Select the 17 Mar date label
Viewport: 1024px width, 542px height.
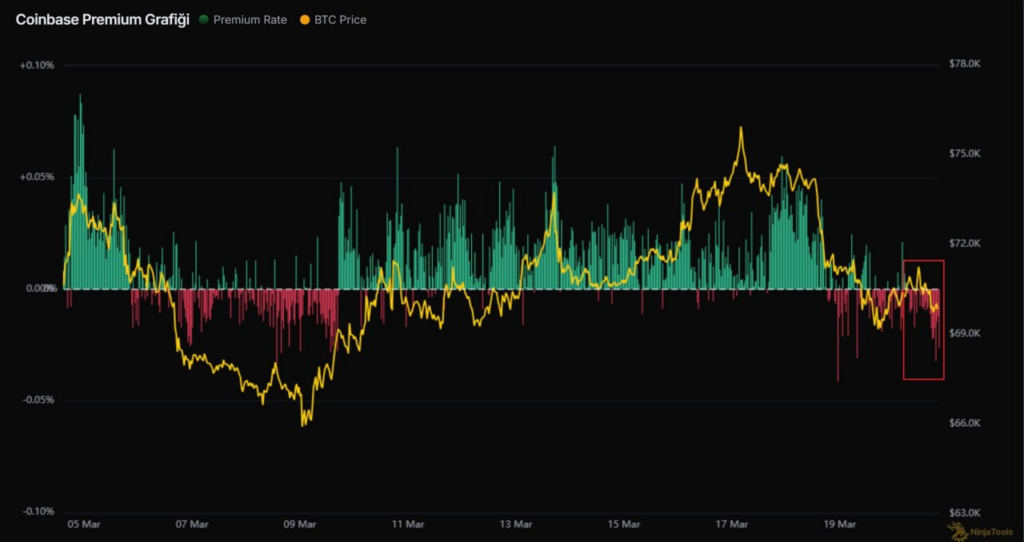[x=732, y=524]
